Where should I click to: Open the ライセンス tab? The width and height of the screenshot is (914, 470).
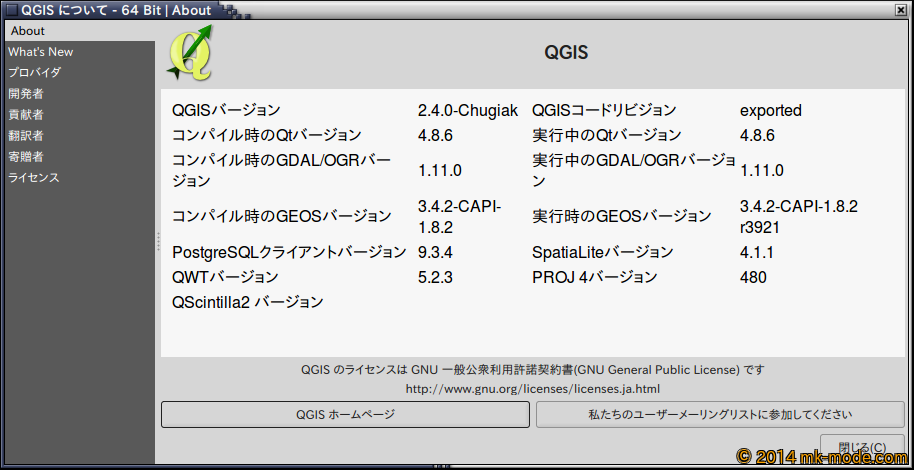point(34,178)
